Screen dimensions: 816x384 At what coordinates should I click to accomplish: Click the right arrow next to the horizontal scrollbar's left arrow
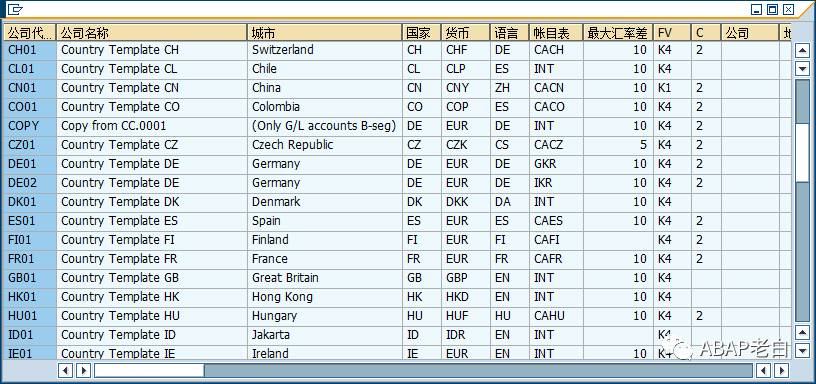click(83, 370)
